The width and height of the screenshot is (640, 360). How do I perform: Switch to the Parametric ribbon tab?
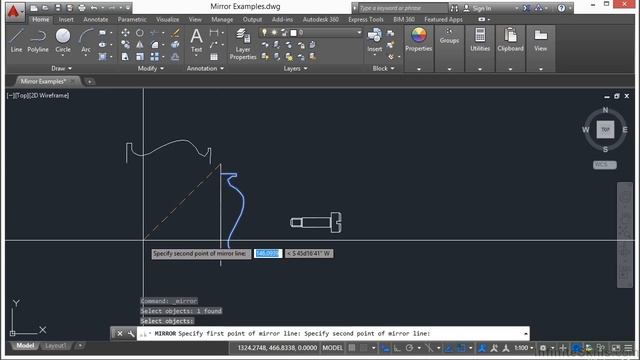pos(132,19)
